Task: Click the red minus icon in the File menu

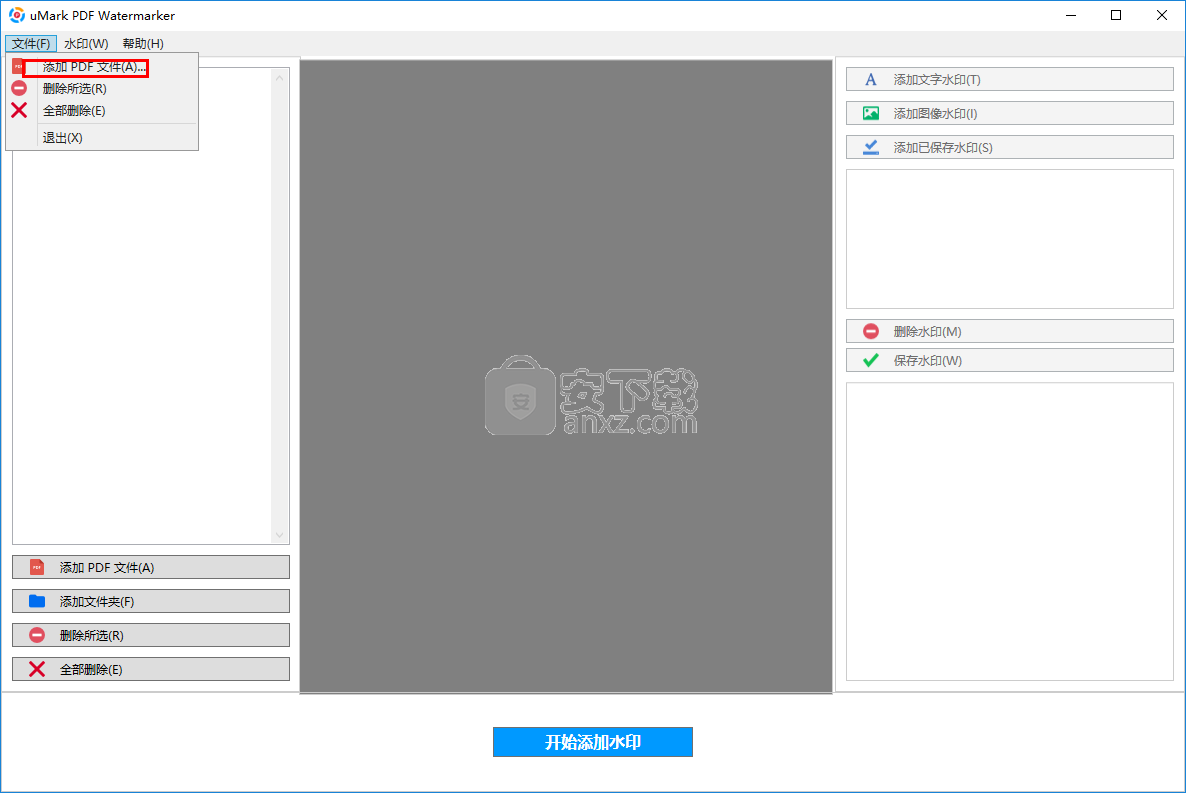Action: click(x=19, y=89)
